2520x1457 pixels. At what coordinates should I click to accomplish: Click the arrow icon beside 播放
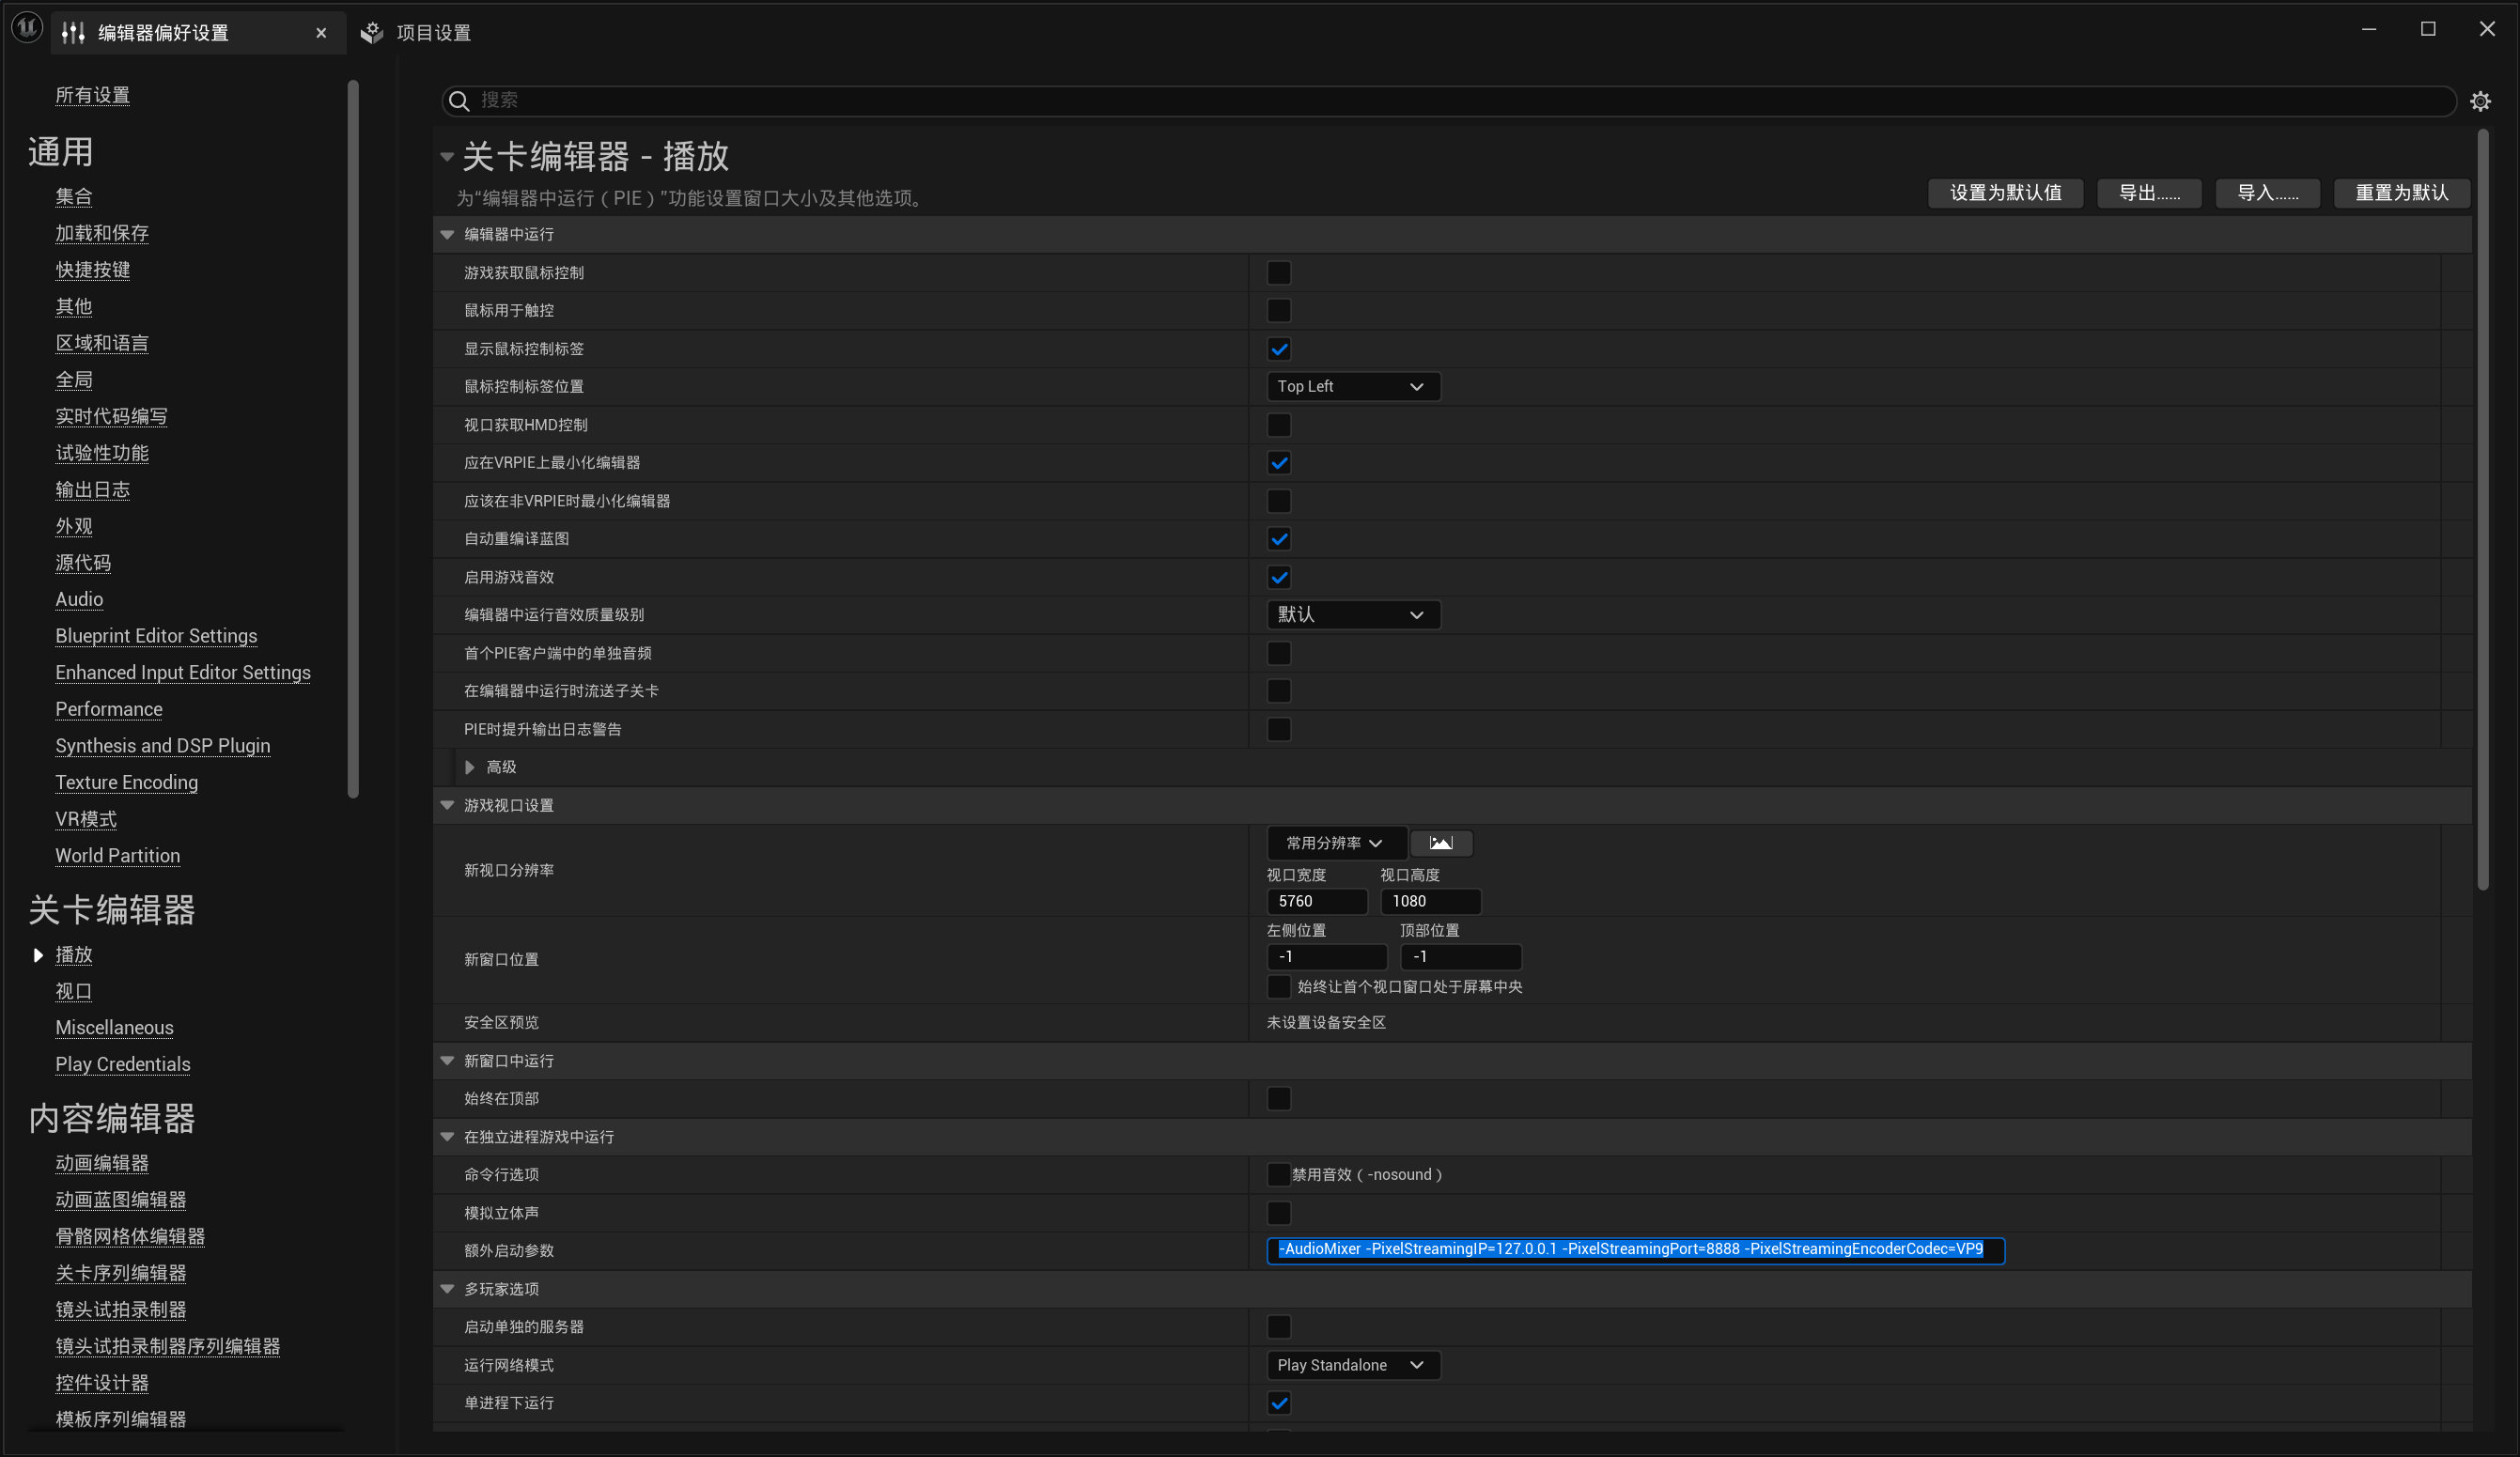point(38,955)
